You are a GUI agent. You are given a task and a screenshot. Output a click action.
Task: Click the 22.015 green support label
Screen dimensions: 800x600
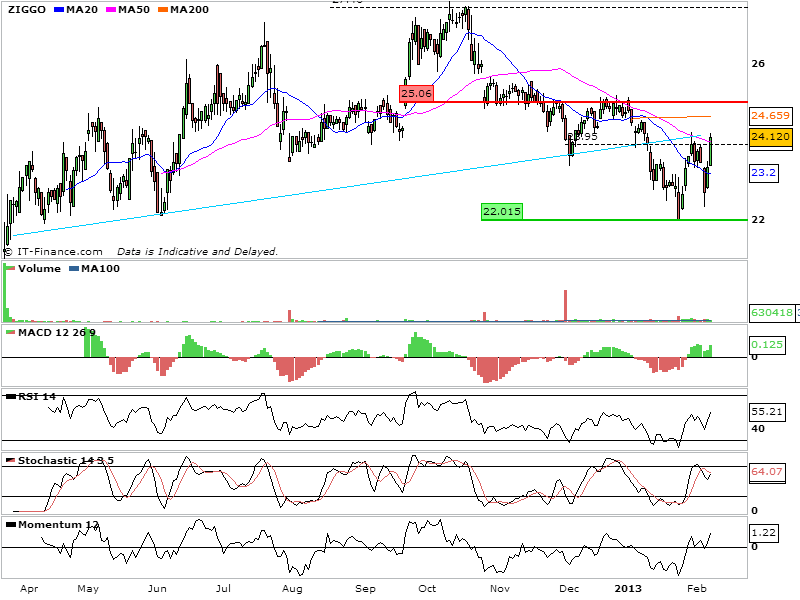[x=502, y=211]
